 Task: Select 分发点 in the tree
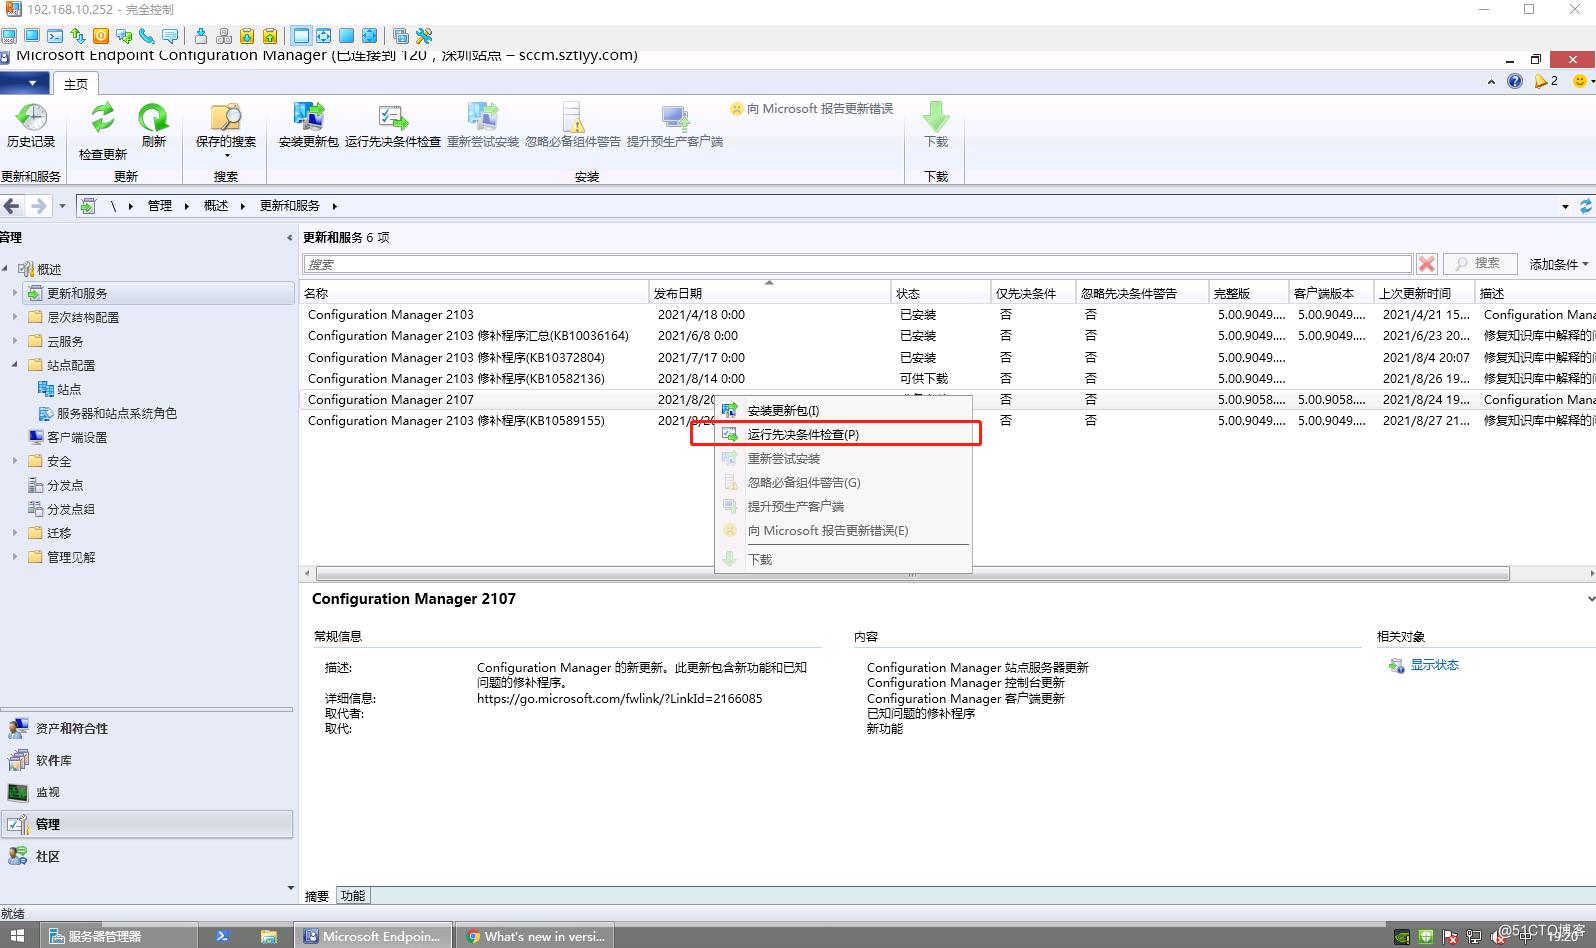pyautogui.click(x=65, y=485)
